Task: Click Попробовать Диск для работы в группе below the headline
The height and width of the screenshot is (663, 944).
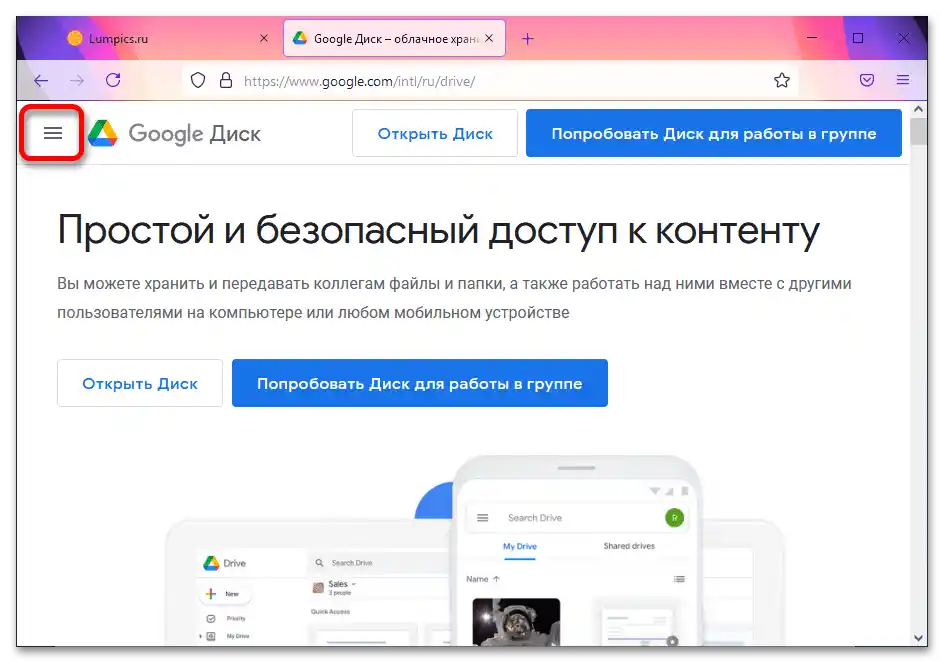Action: pos(420,383)
